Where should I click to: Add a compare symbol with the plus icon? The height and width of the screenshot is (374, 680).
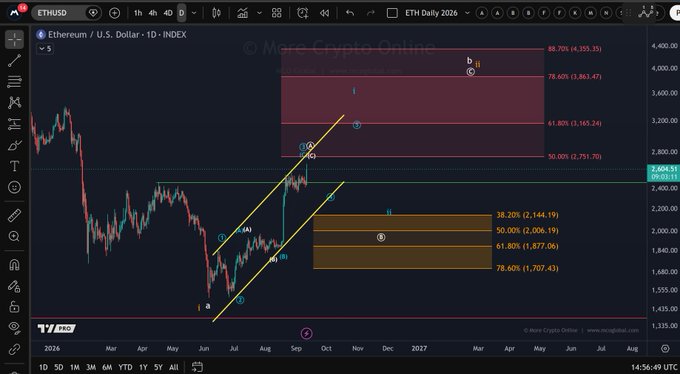[114, 13]
